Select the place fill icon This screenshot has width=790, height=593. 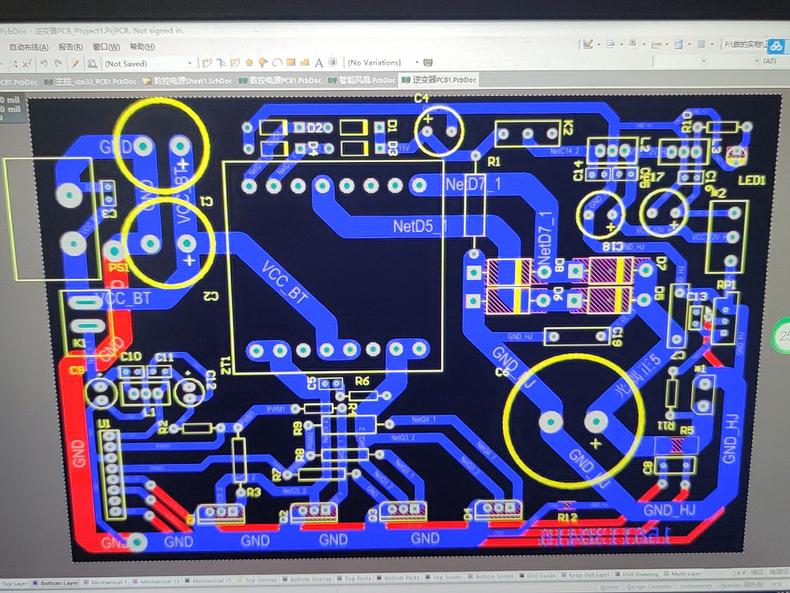point(290,62)
